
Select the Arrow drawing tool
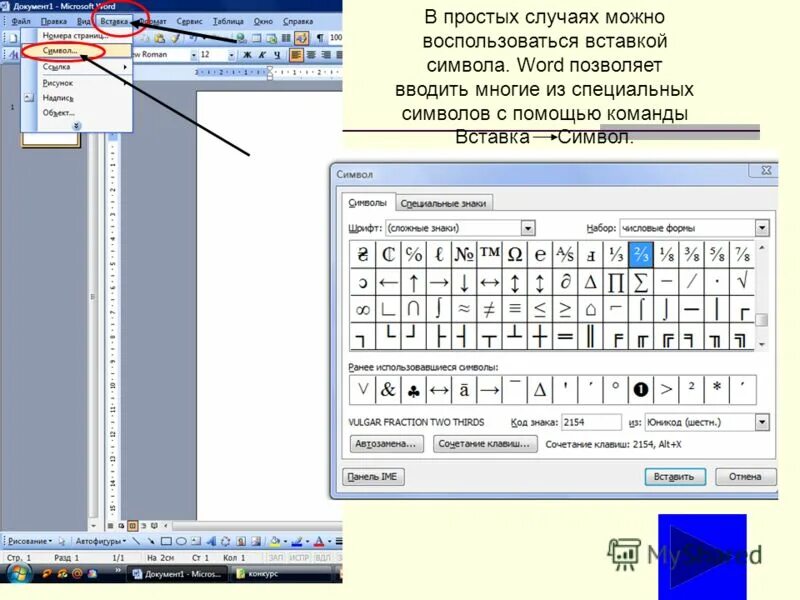click(151, 541)
